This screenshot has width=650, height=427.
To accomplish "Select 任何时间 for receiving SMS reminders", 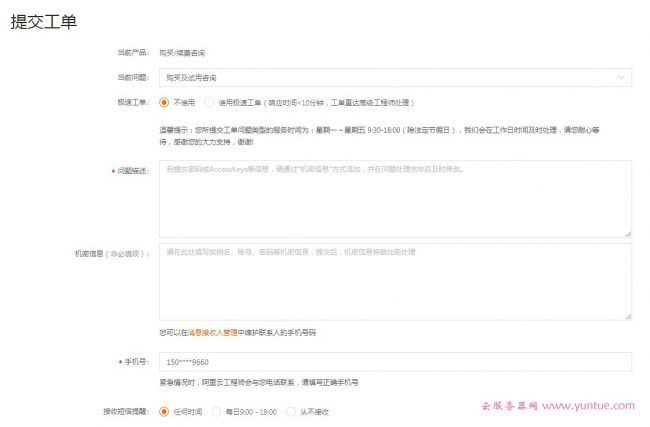I will click(x=165, y=411).
